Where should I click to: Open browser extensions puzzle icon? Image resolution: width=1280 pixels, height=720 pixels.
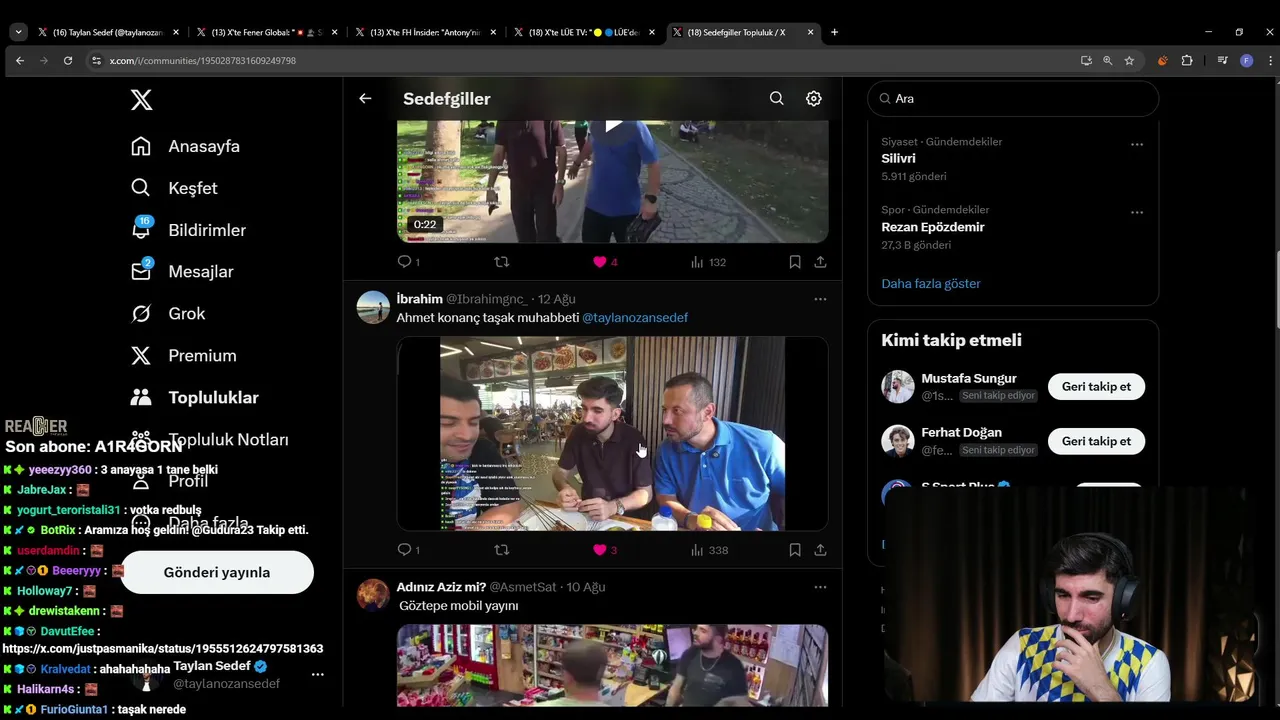click(1187, 61)
